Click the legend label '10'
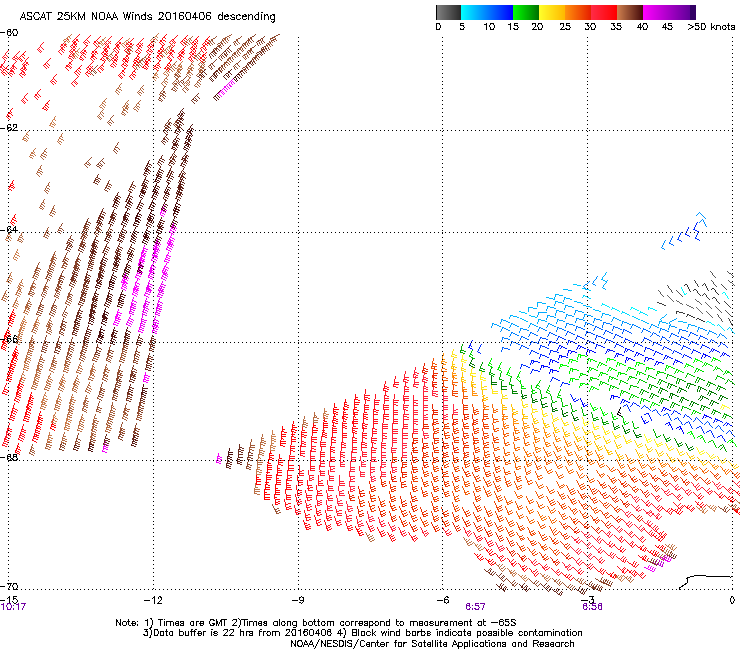Screen dimensions: 740x650 coord(489,27)
